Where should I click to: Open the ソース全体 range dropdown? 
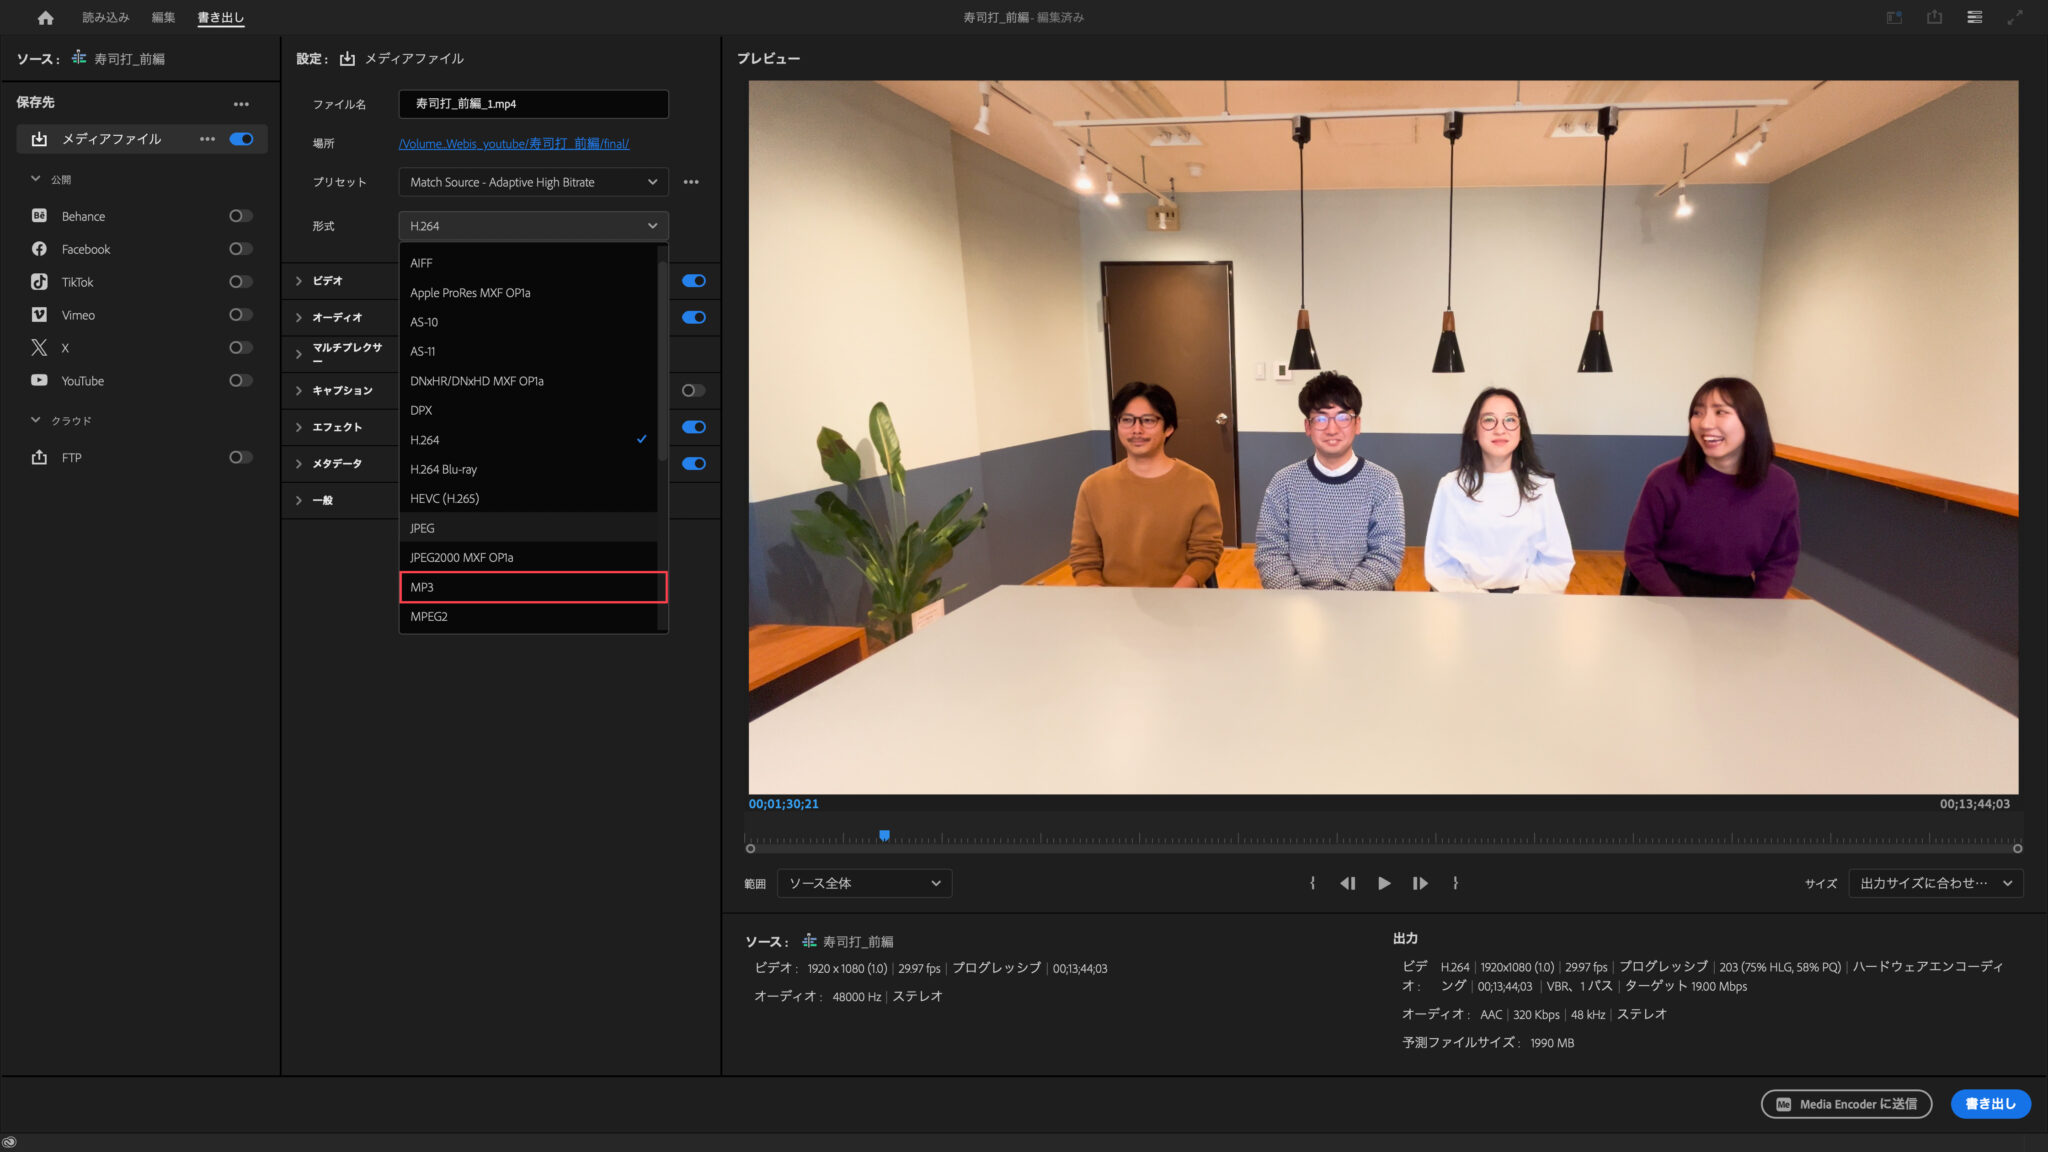864,883
